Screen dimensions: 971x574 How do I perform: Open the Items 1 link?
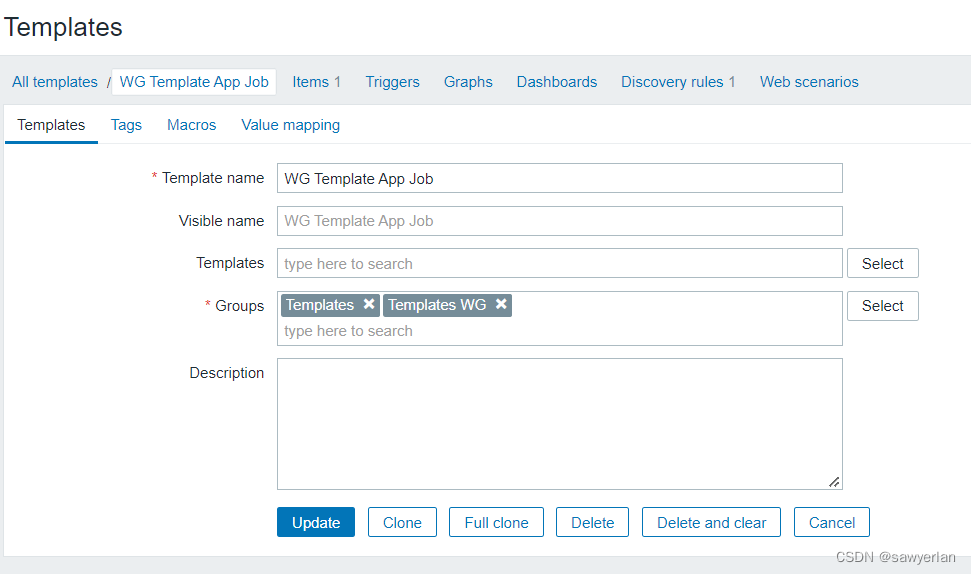point(316,82)
